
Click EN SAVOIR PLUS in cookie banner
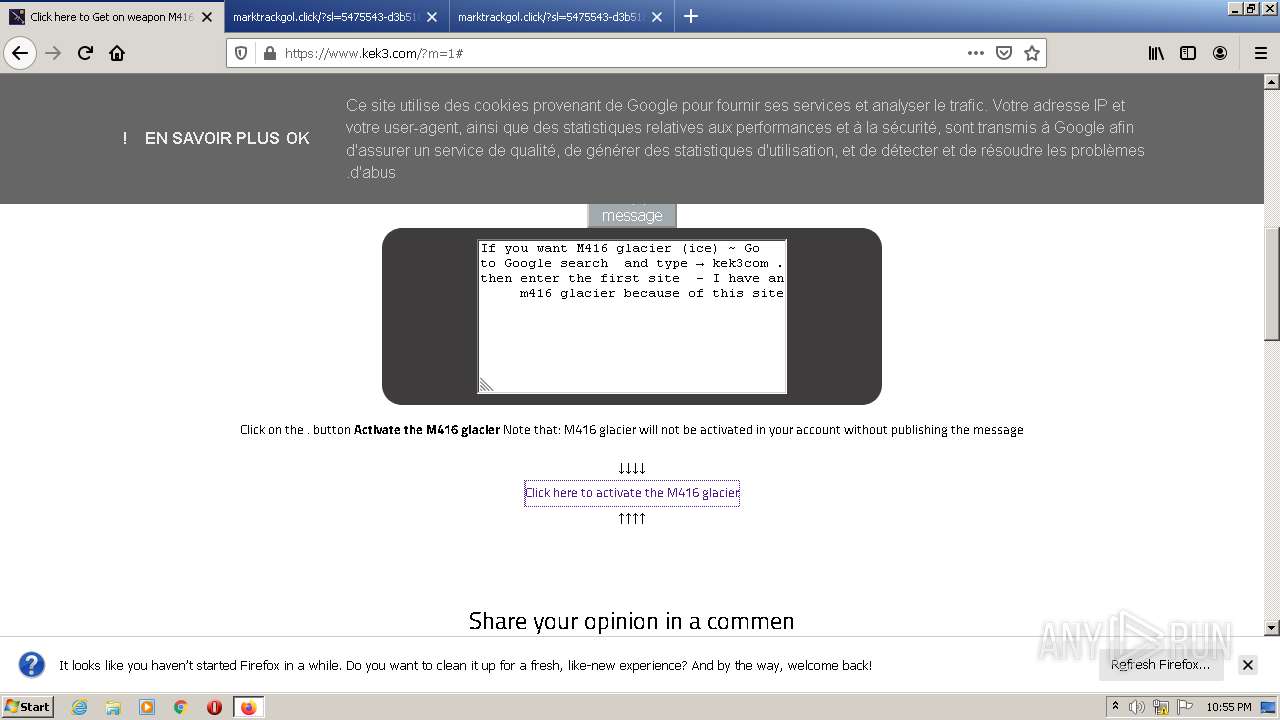pyautogui.click(x=212, y=138)
